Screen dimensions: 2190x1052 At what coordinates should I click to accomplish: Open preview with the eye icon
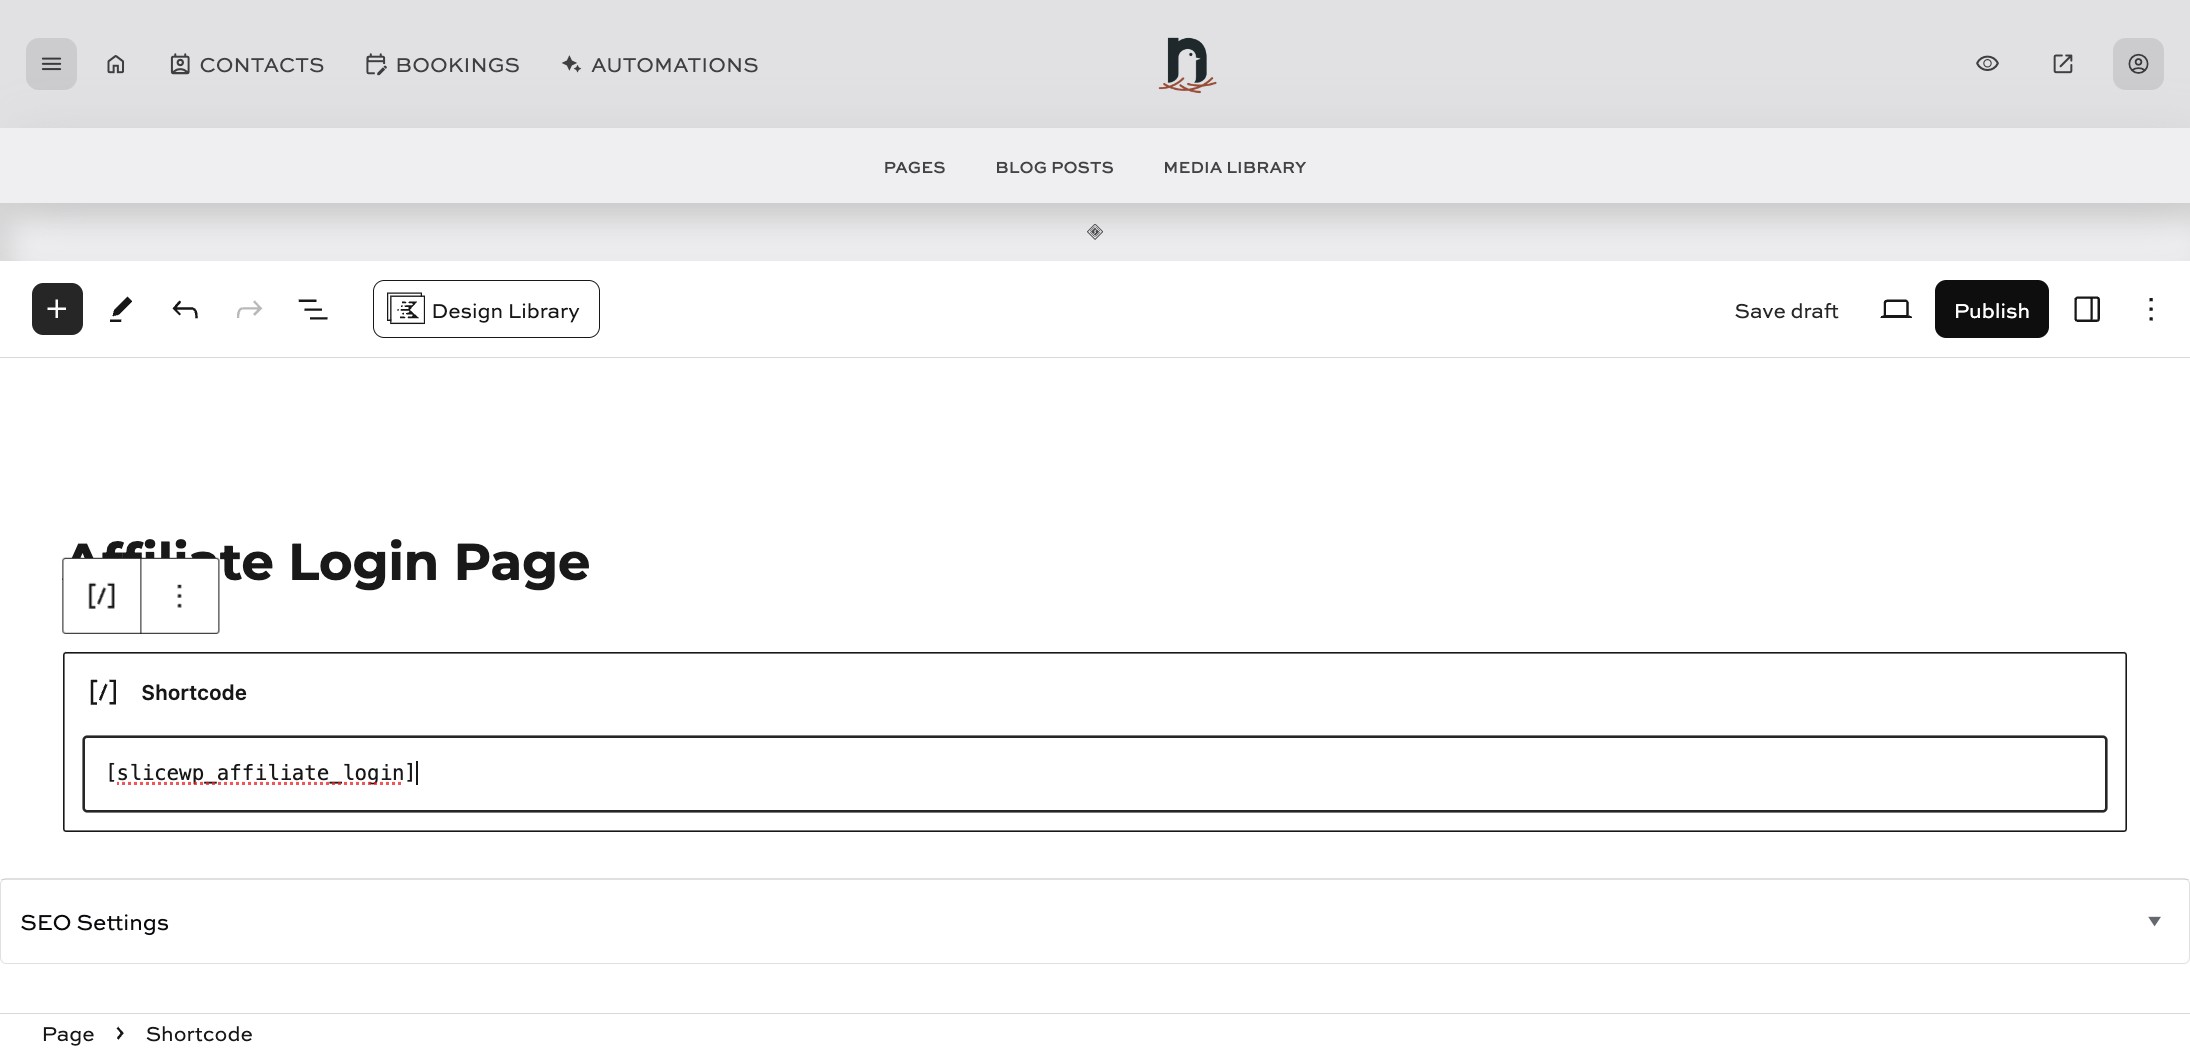1986,63
